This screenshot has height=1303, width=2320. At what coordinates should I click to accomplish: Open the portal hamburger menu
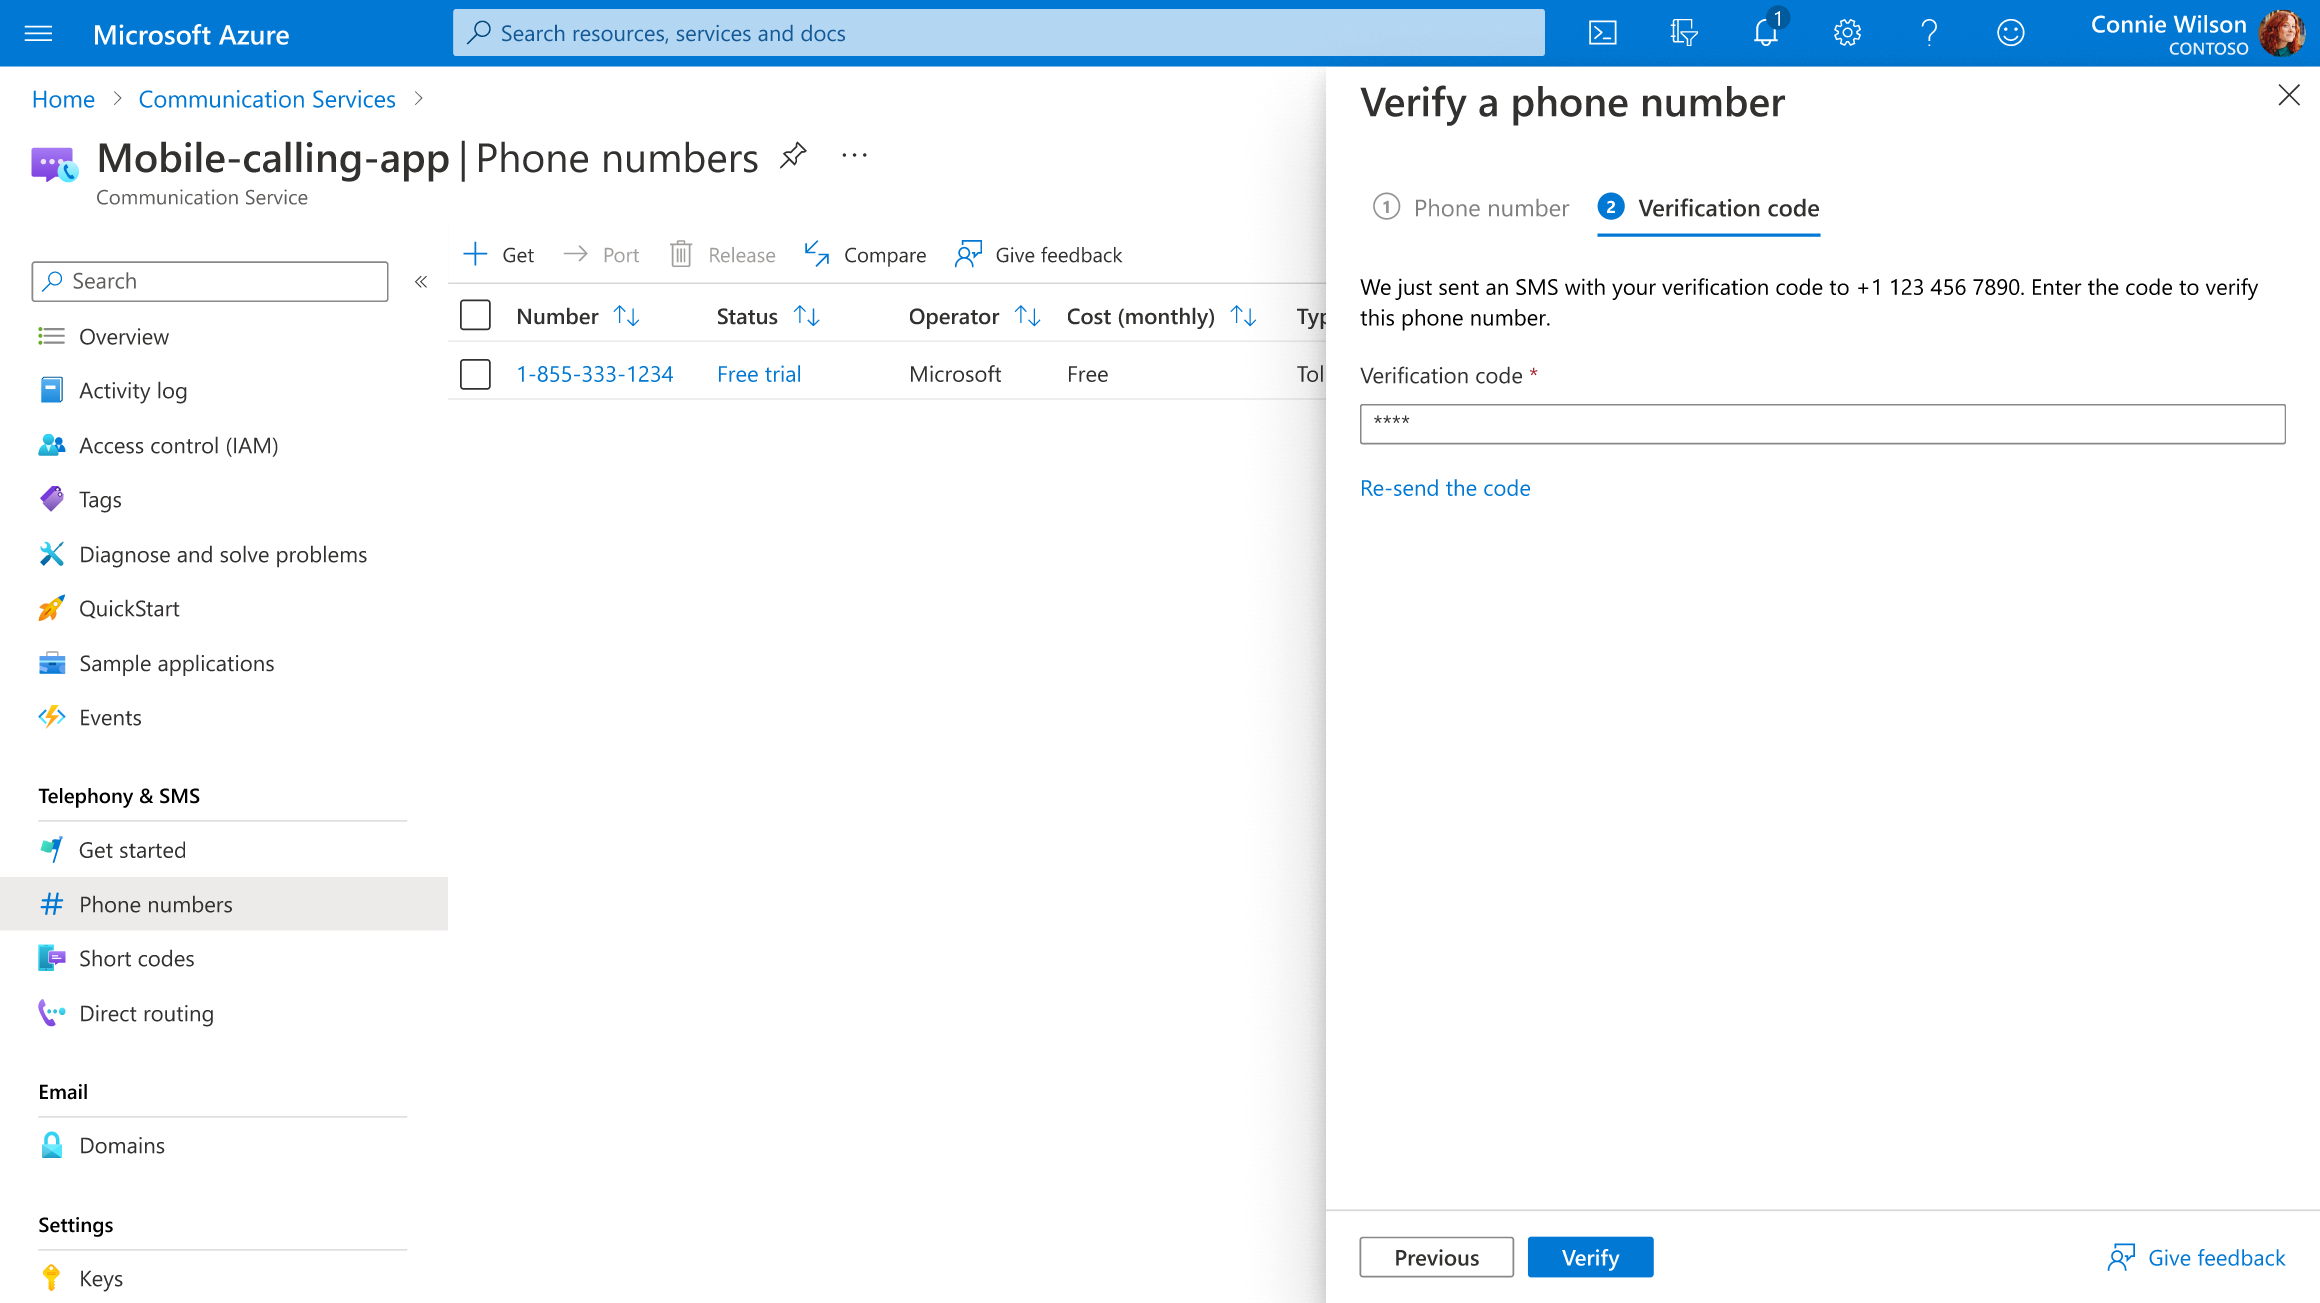point(38,34)
